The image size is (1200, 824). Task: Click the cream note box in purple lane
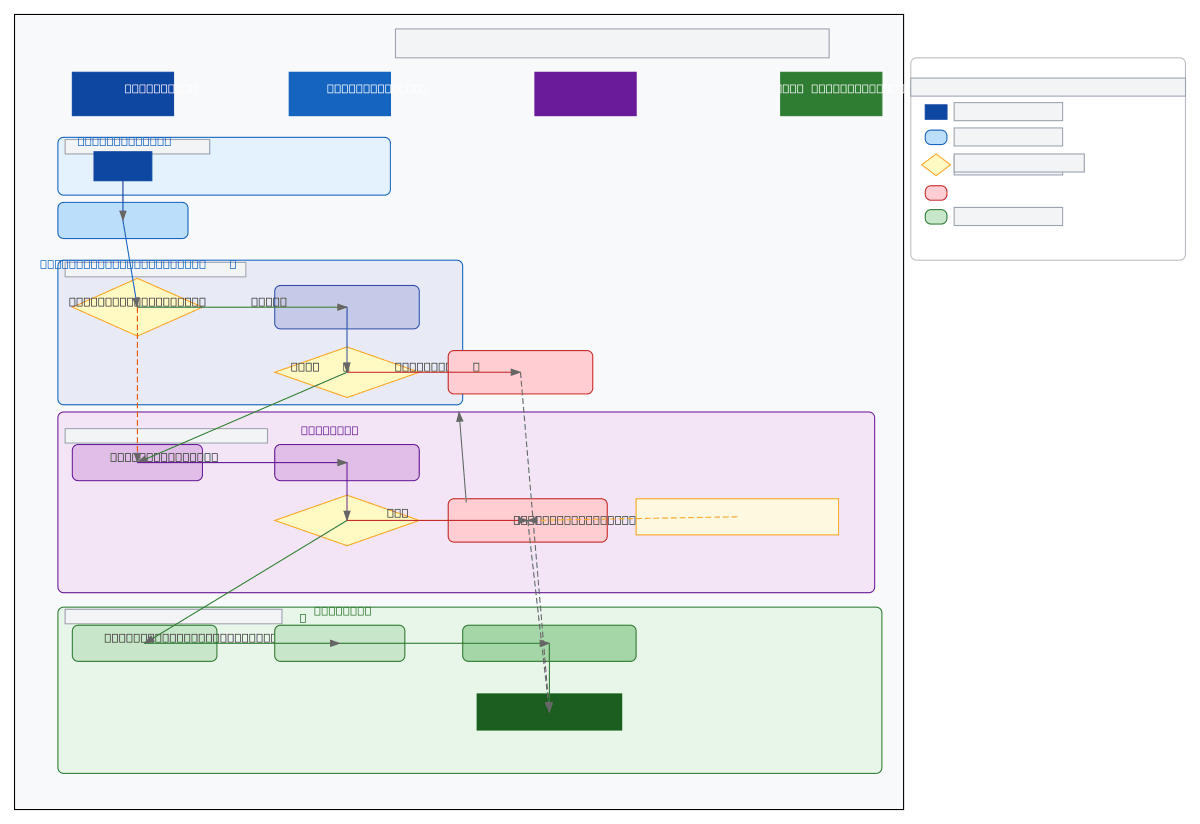coord(737,517)
